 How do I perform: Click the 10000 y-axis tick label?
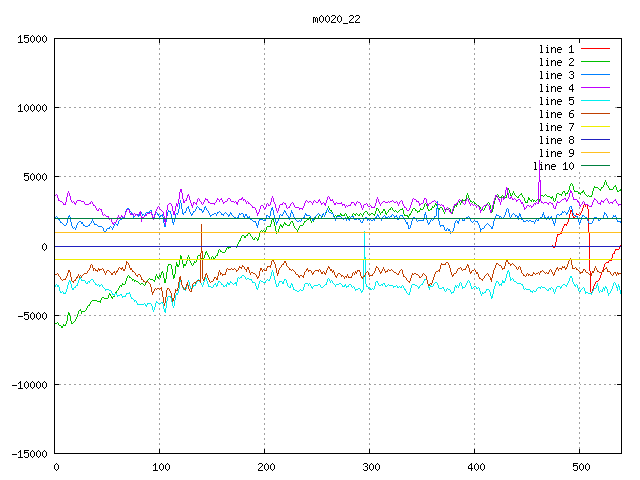[32, 108]
